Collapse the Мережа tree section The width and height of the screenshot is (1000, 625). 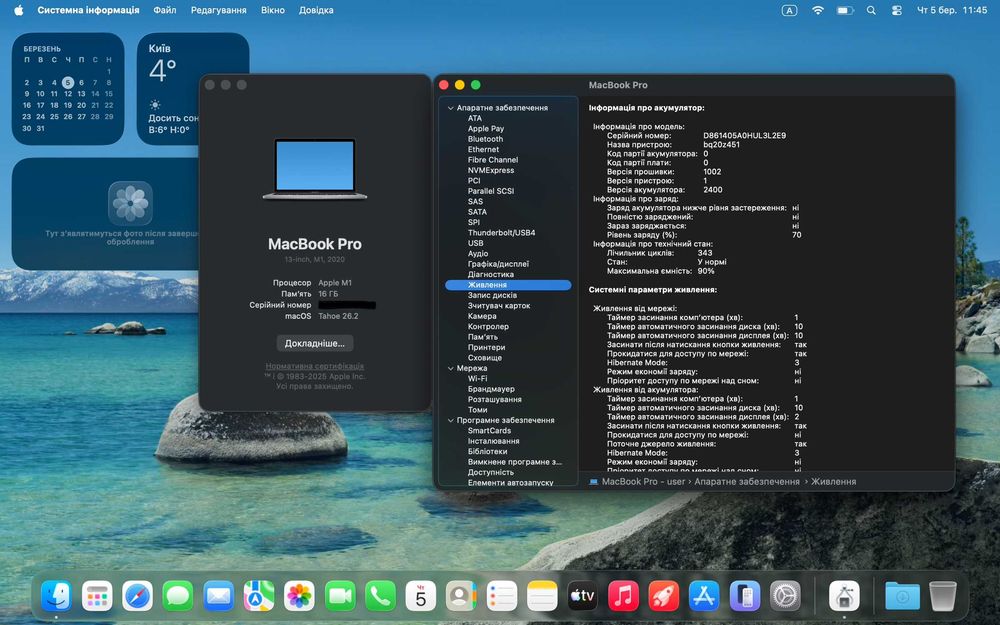point(450,368)
